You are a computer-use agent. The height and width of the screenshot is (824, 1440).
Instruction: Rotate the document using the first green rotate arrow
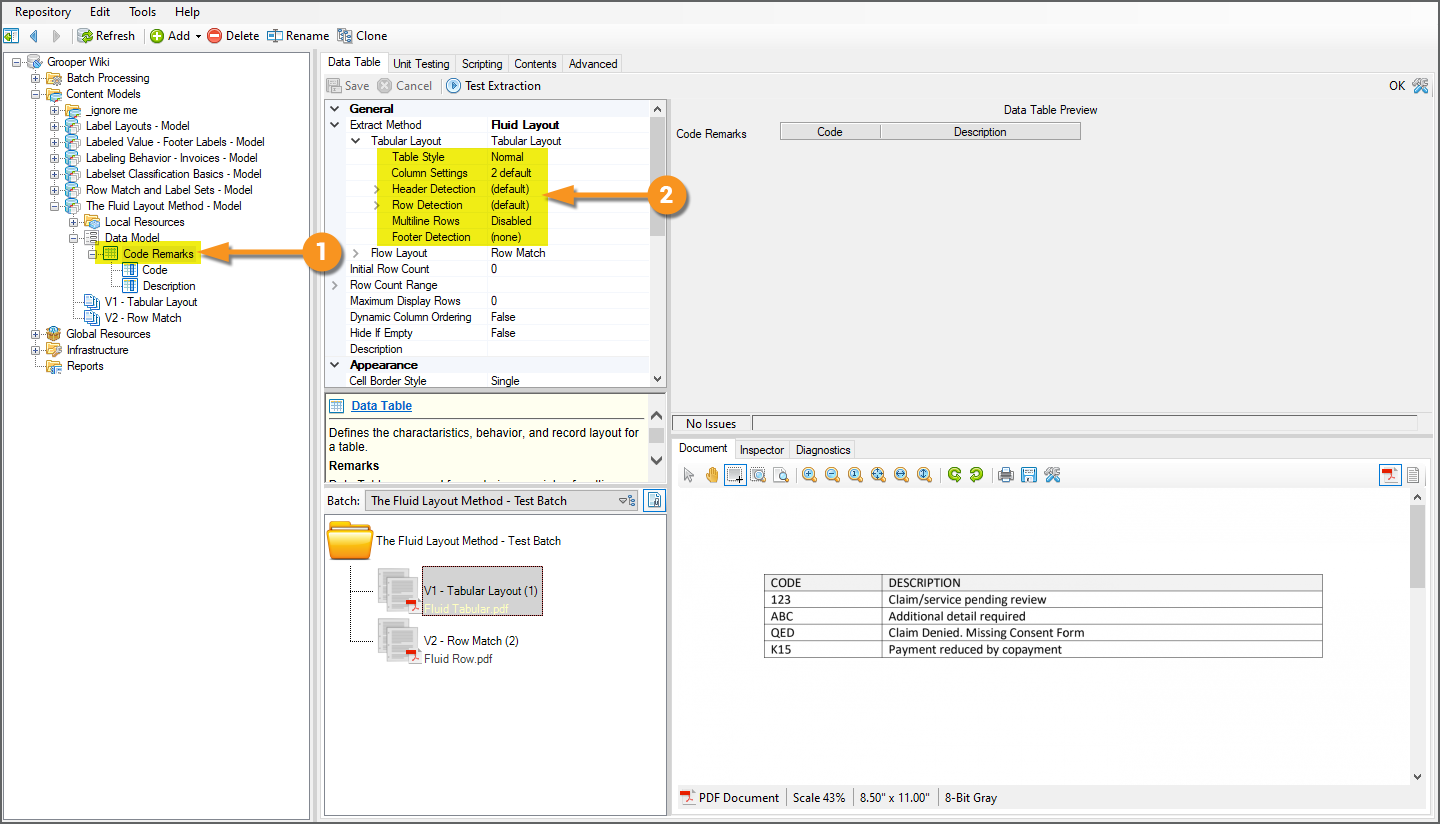954,475
